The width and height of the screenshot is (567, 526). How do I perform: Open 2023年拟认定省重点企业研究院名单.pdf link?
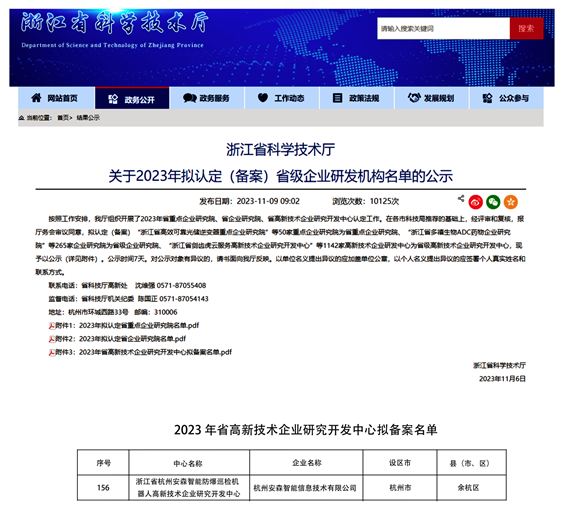point(139,326)
